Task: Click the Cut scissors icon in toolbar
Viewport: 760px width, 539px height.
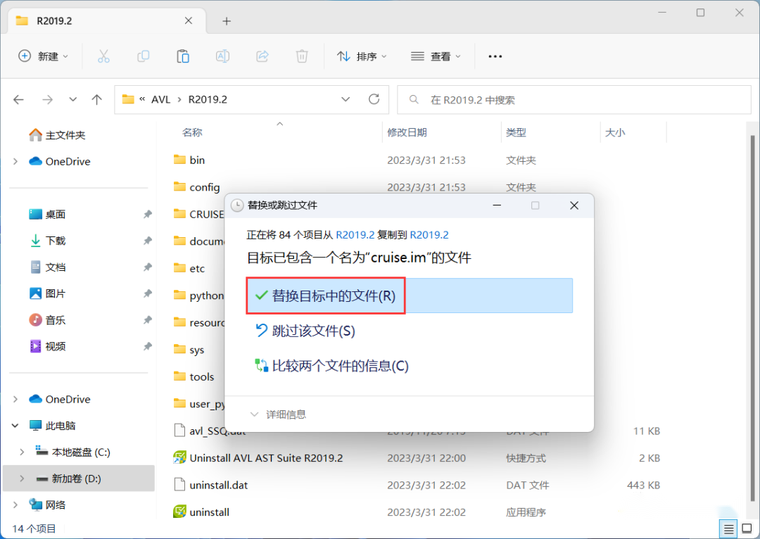Action: coord(103,56)
